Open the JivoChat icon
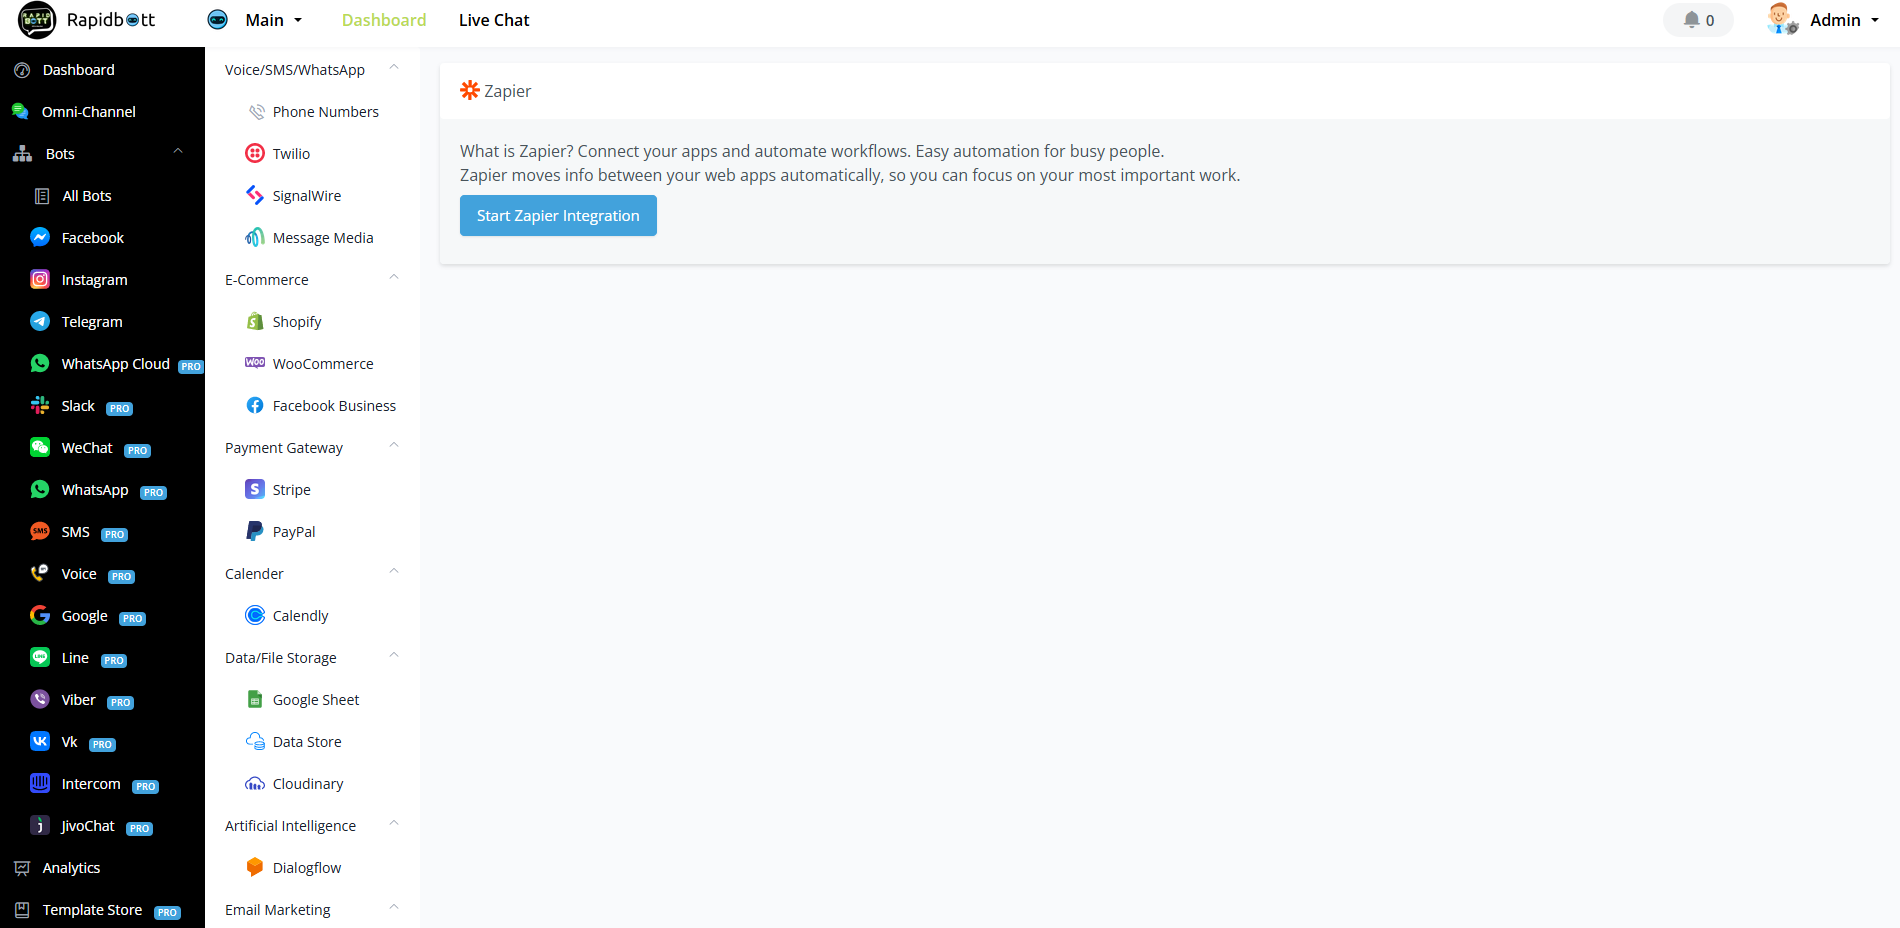This screenshot has width=1900, height=928. coord(40,825)
